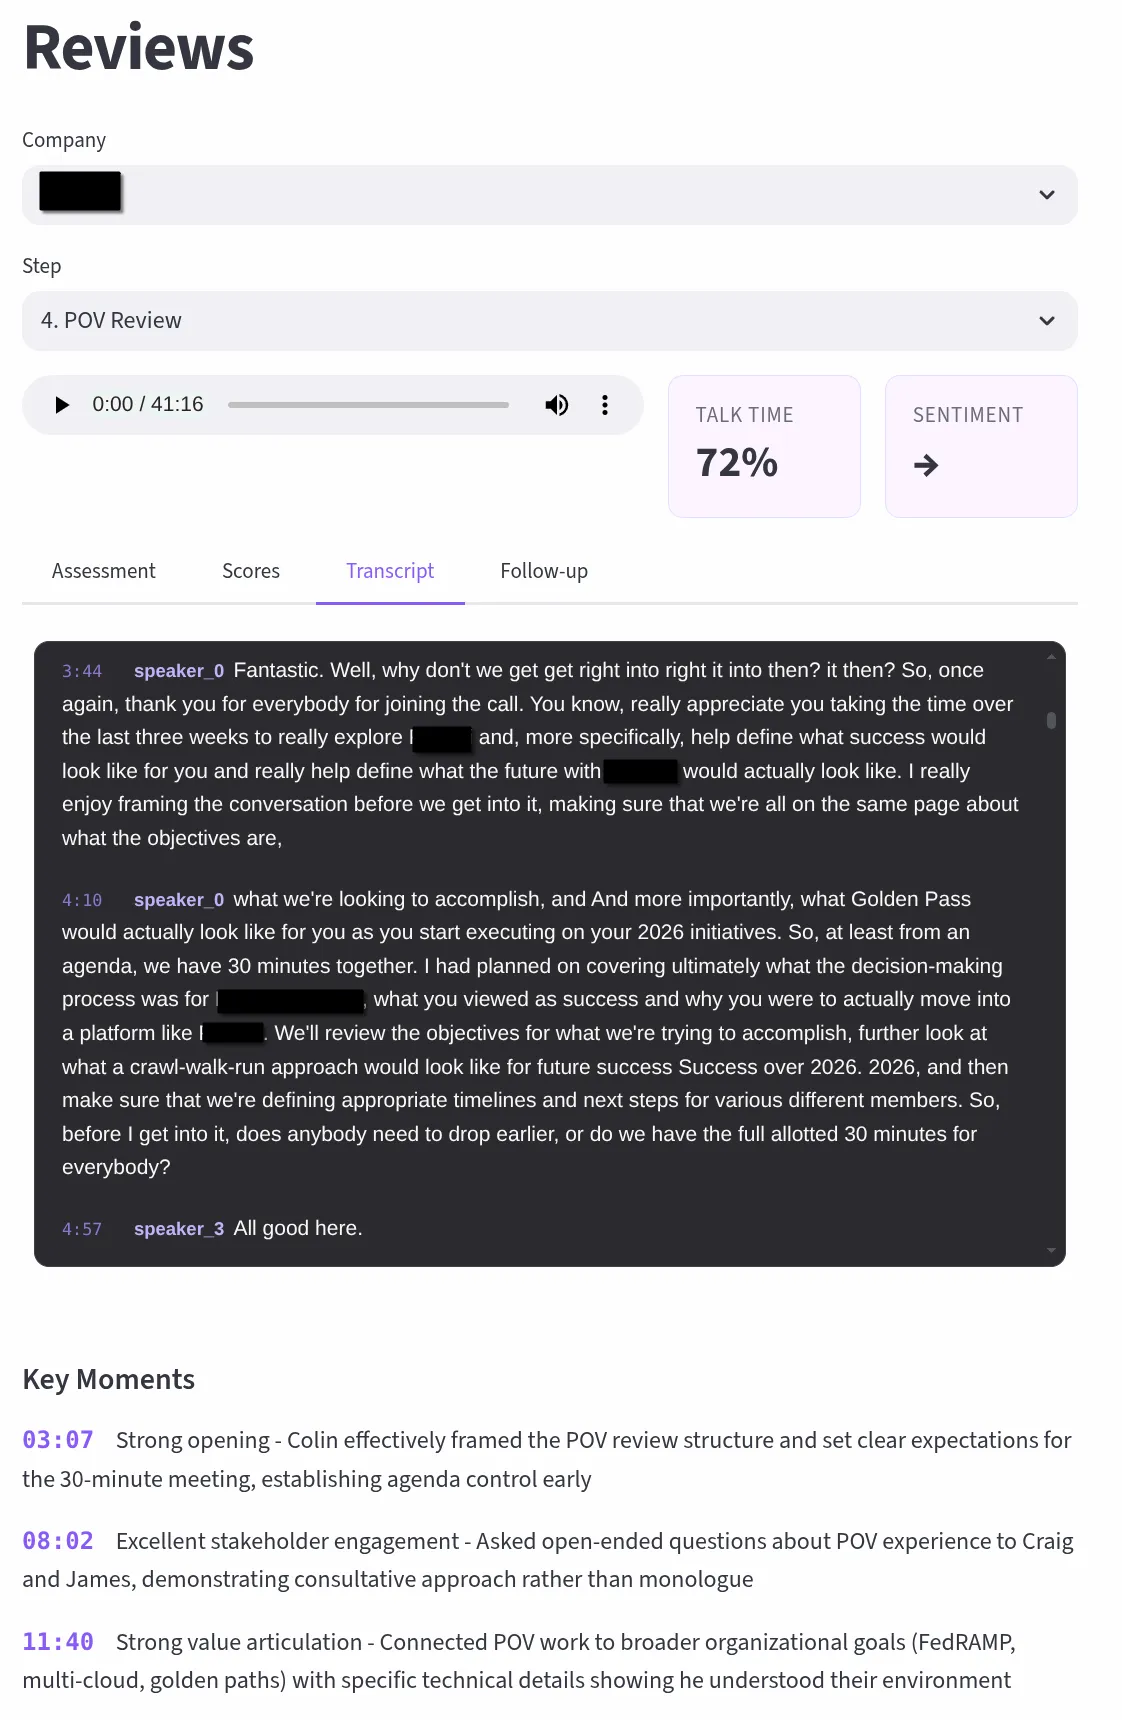Jump to key moment 11:40

pos(58,1642)
